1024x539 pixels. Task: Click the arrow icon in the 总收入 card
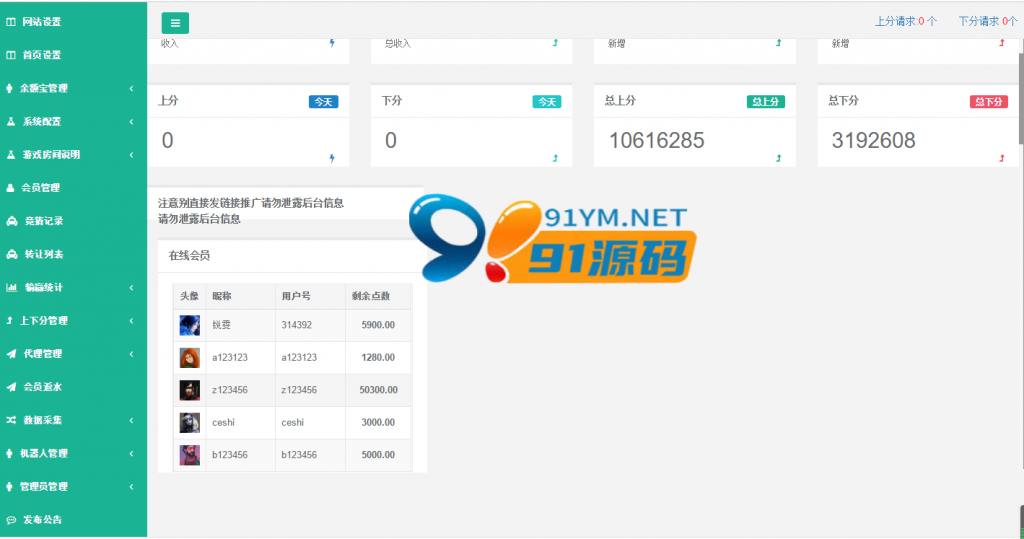tap(555, 43)
